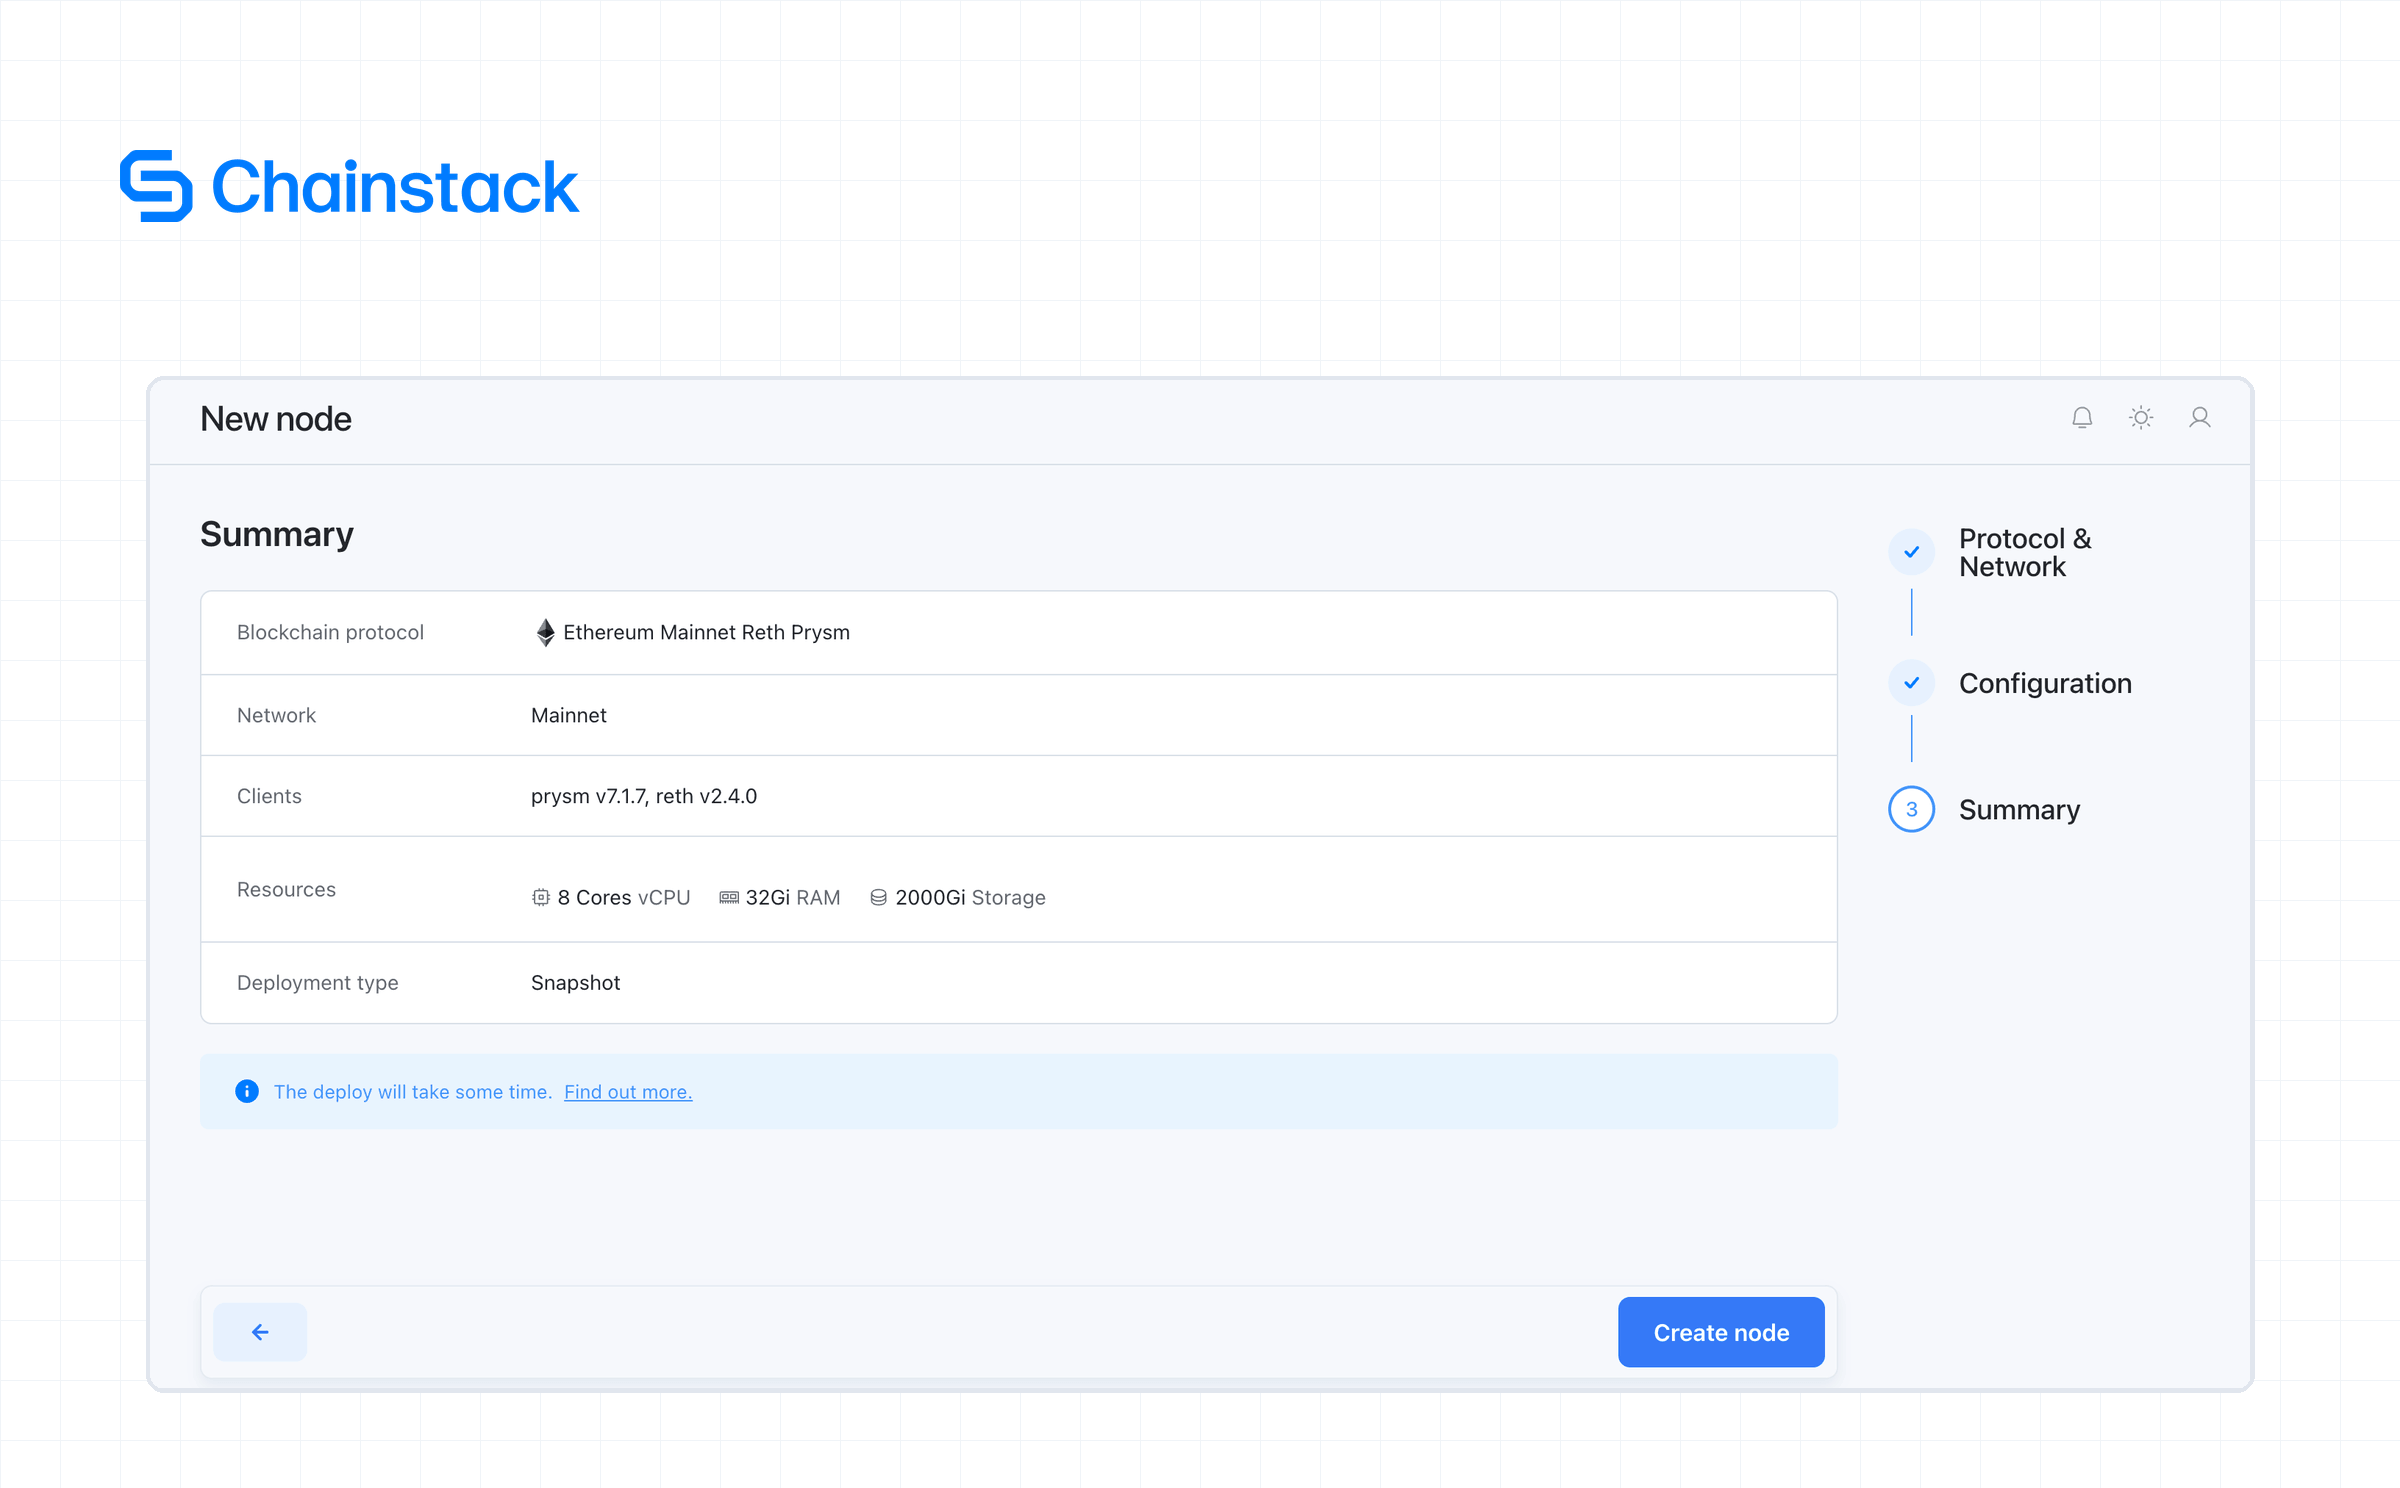Click the Resources row label
Screen dimensions: 2400x1488
(x=286, y=889)
